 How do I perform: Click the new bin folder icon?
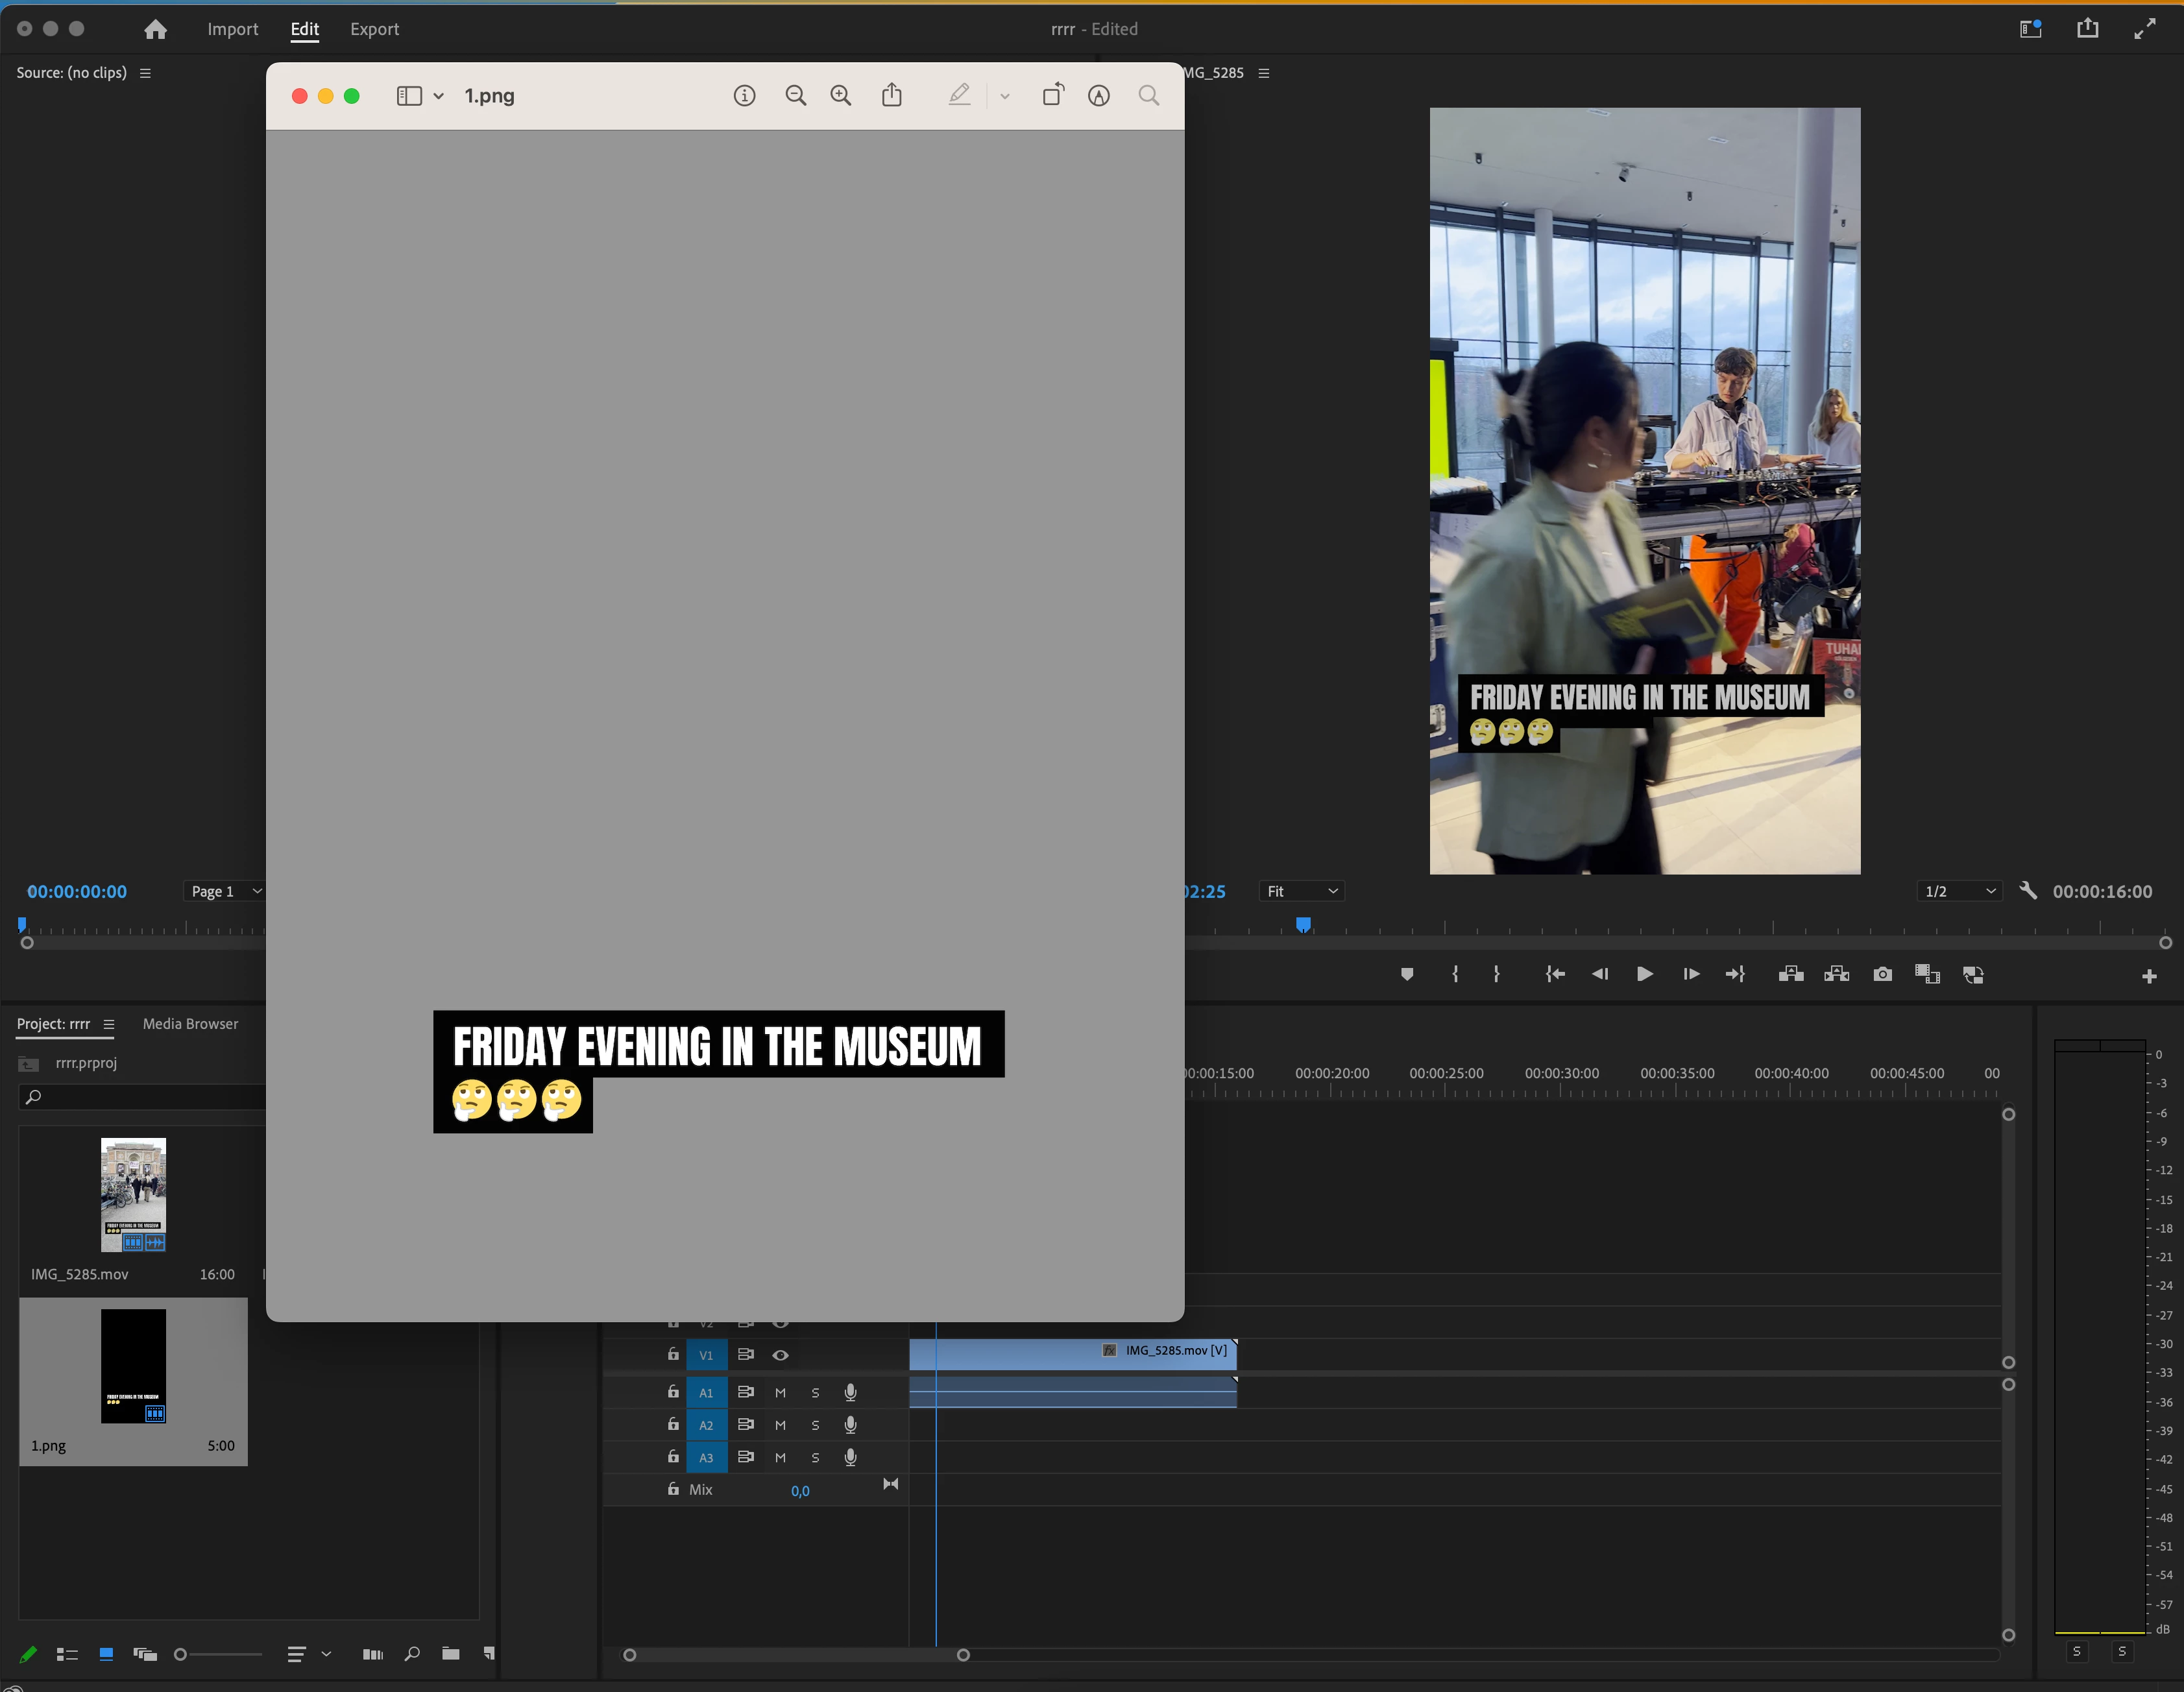point(451,1654)
